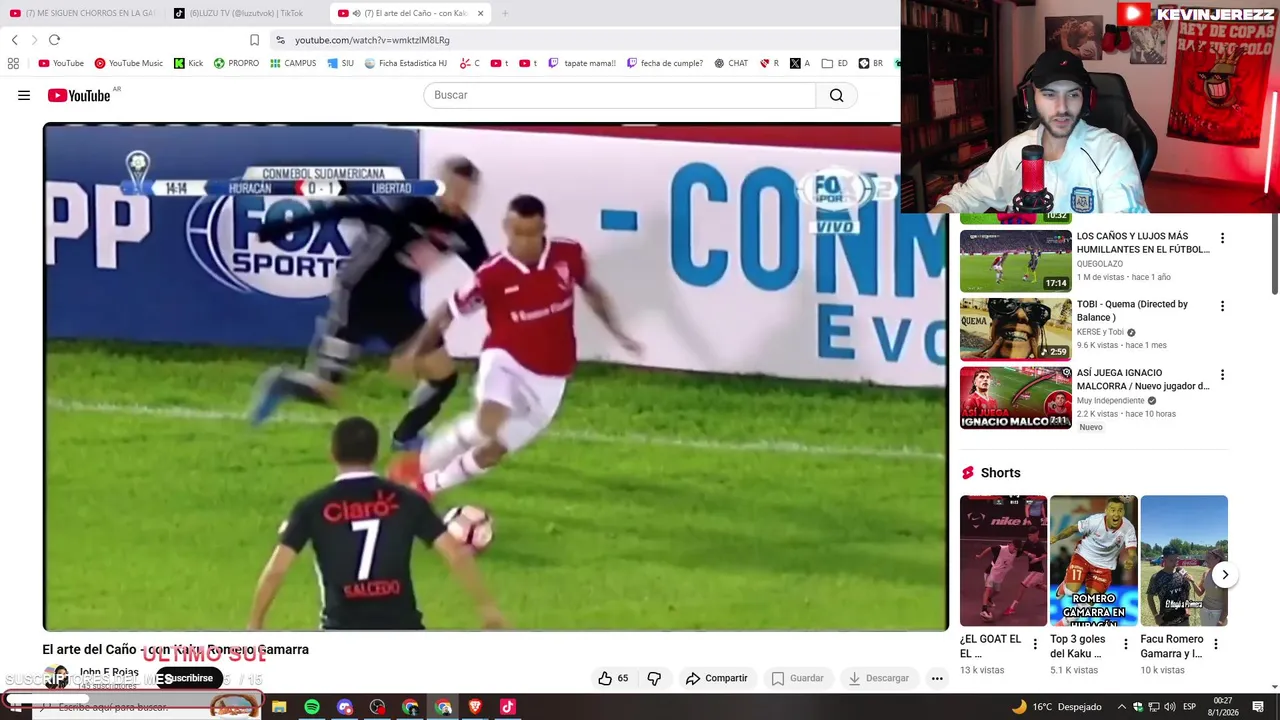Viewport: 1280px width, 720px height.
Task: Open the apps grid in bookmarks bar
Action: [x=13, y=63]
